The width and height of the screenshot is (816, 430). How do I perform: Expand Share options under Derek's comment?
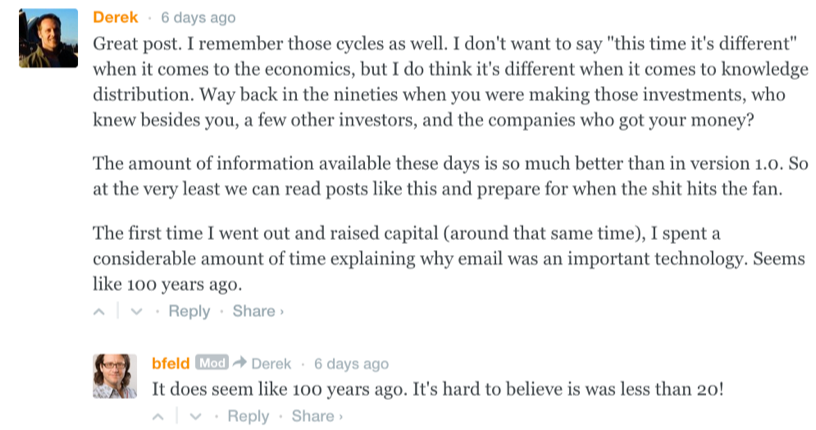pyautogui.click(x=258, y=311)
